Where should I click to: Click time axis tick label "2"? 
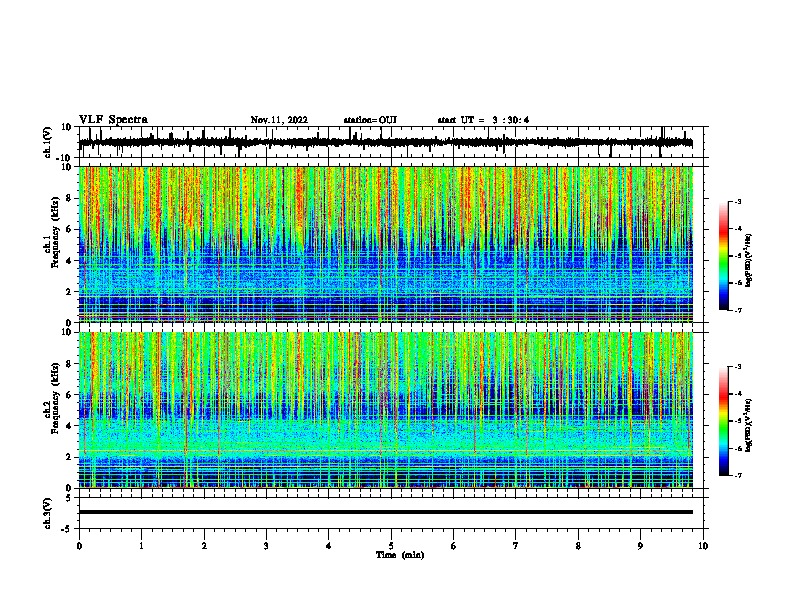(x=204, y=546)
